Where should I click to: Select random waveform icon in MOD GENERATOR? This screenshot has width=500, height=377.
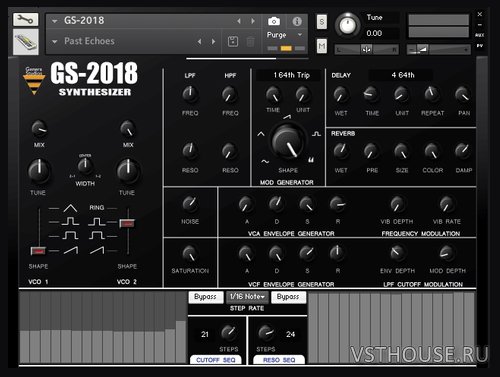[x=311, y=160]
